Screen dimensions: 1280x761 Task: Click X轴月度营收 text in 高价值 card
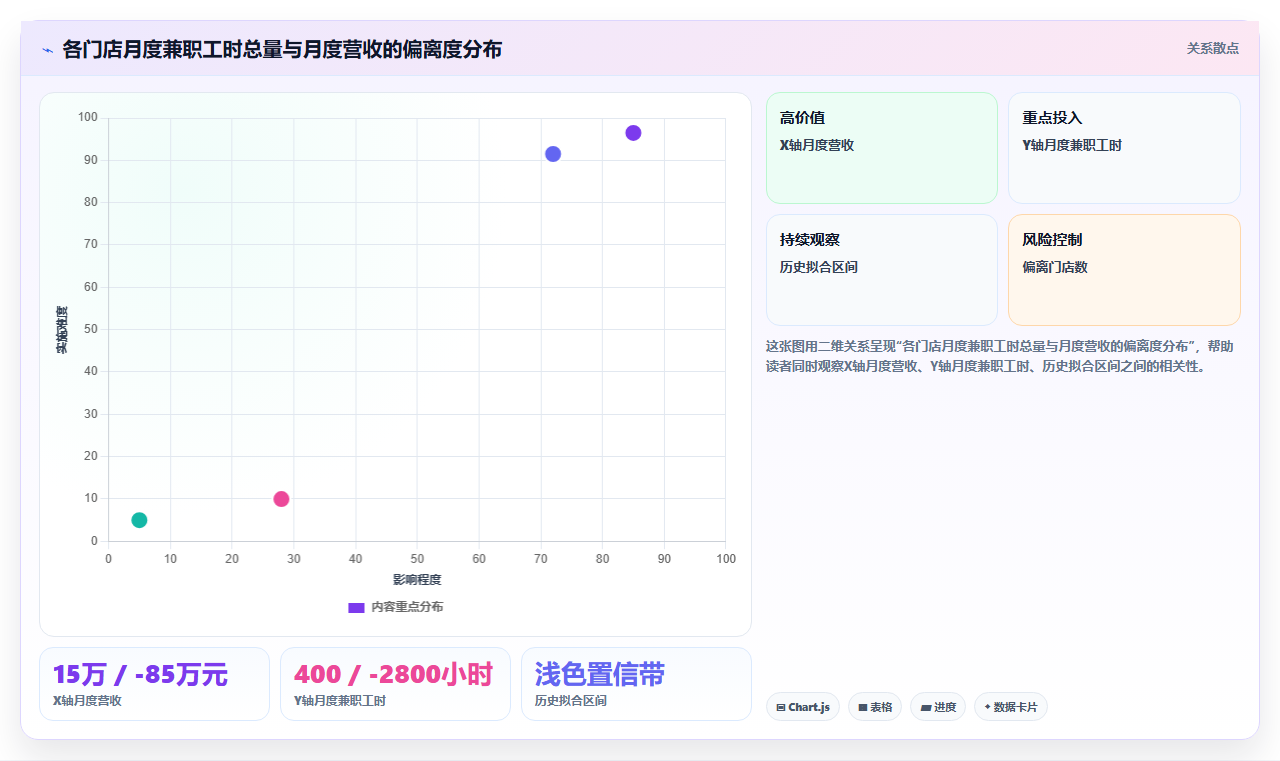point(817,145)
